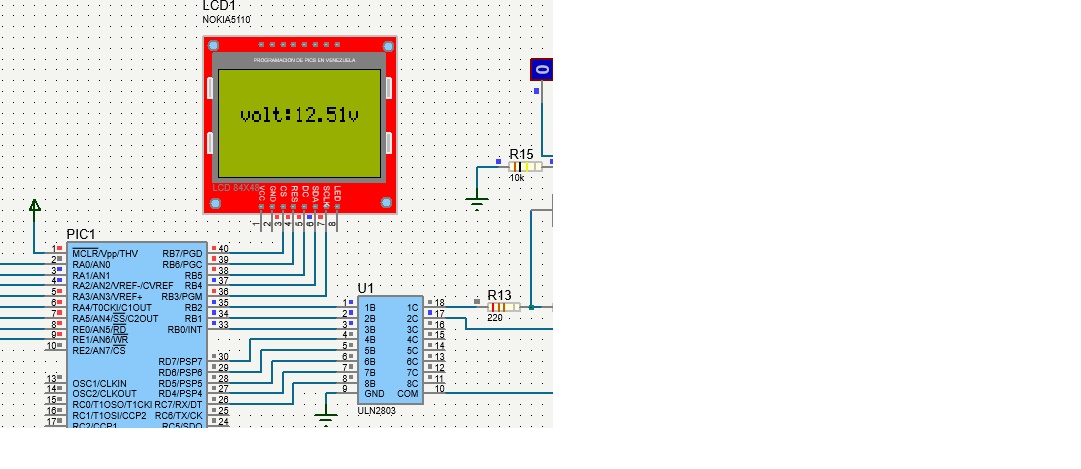Click the RD4/PSP4 pin label

point(181,394)
